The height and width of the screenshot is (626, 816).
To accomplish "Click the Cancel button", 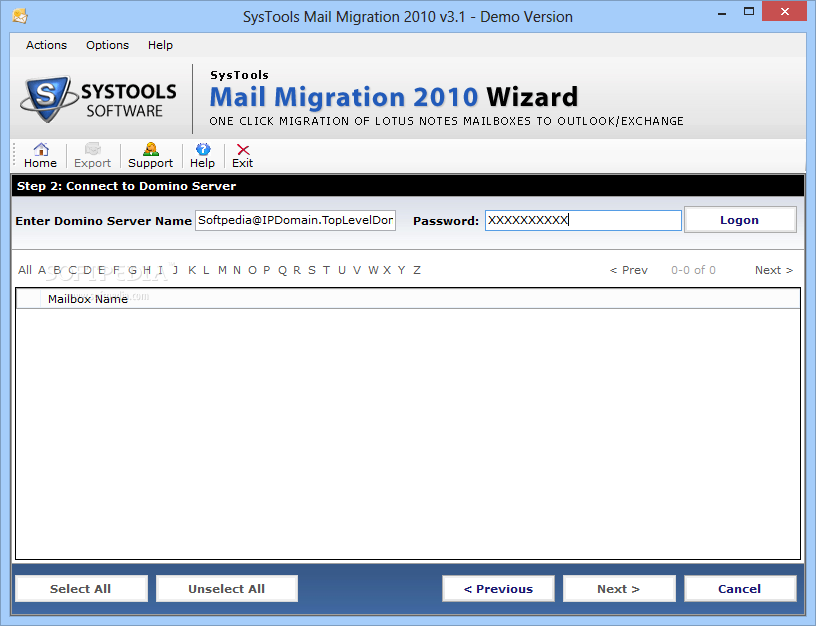I will click(740, 589).
